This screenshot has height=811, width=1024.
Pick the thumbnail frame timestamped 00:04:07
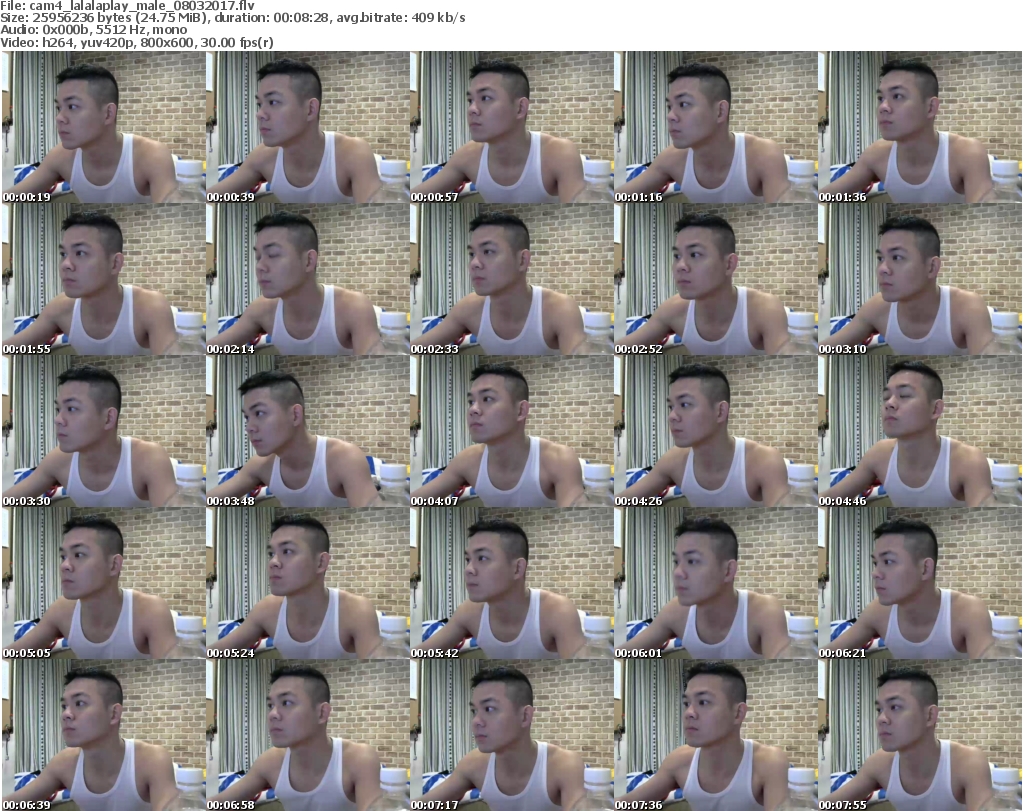click(511, 432)
